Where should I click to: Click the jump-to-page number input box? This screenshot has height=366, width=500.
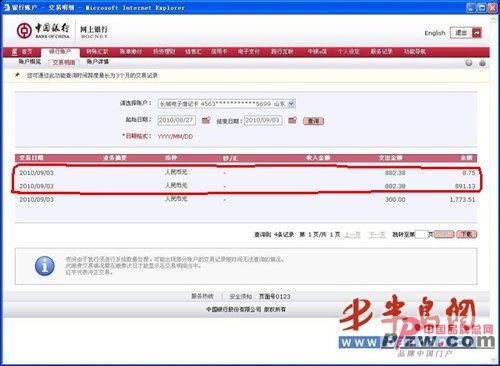point(421,234)
